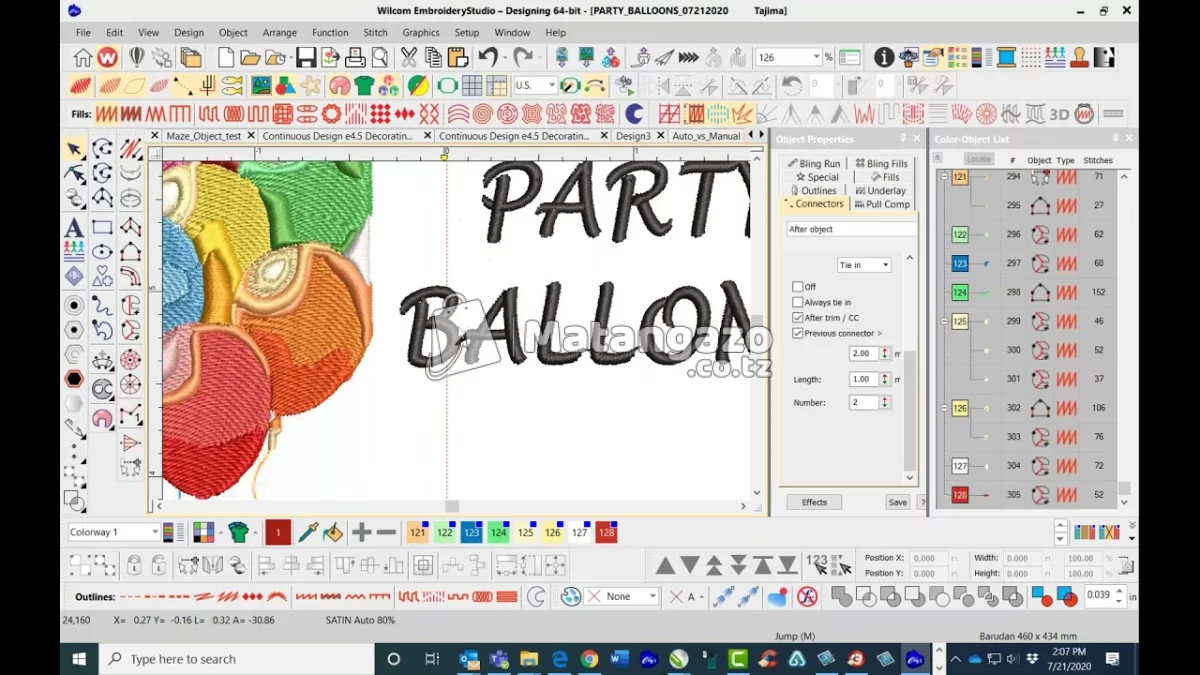Open the Stitch menu
Screen dimensions: 1200x675
point(375,32)
